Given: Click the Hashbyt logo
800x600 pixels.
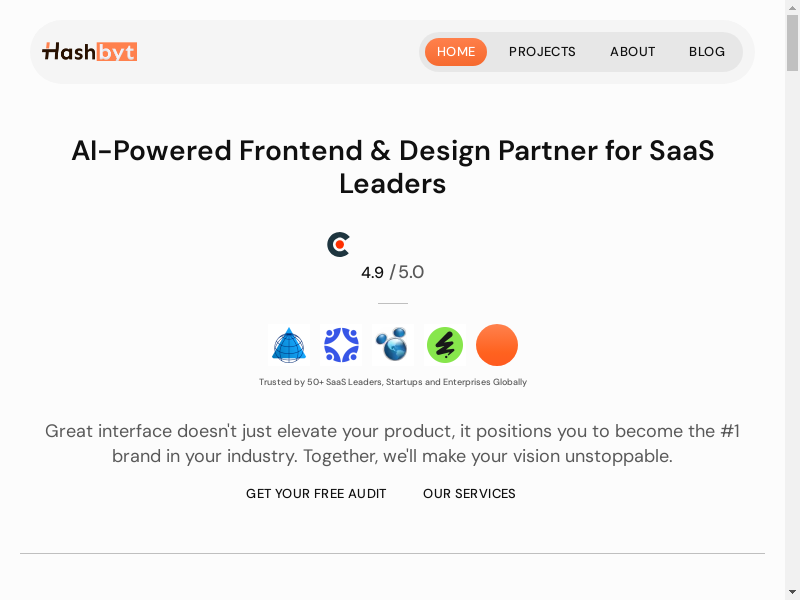Looking at the screenshot, I should pyautogui.click(x=89, y=52).
